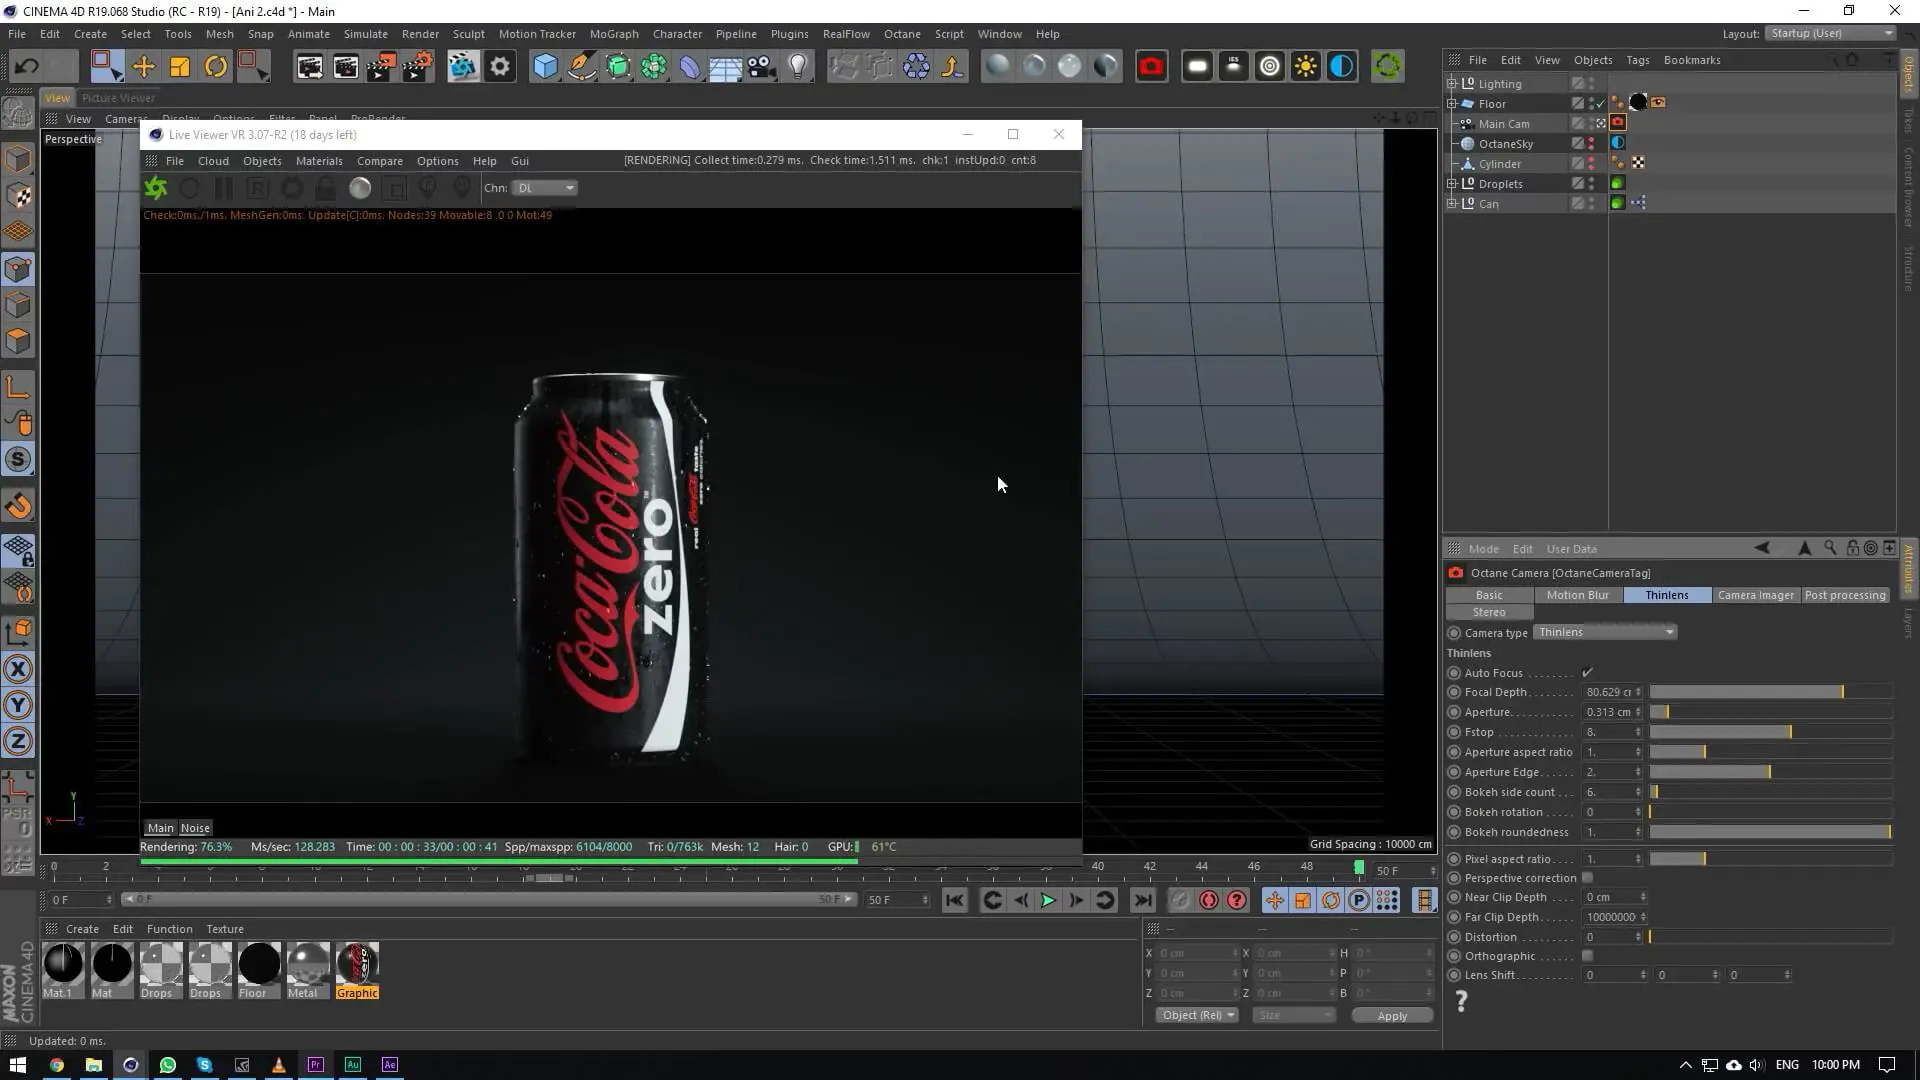Viewport: 1920px width, 1080px height.
Task: Click the red Octane camera icon
Action: [x=1151, y=67]
